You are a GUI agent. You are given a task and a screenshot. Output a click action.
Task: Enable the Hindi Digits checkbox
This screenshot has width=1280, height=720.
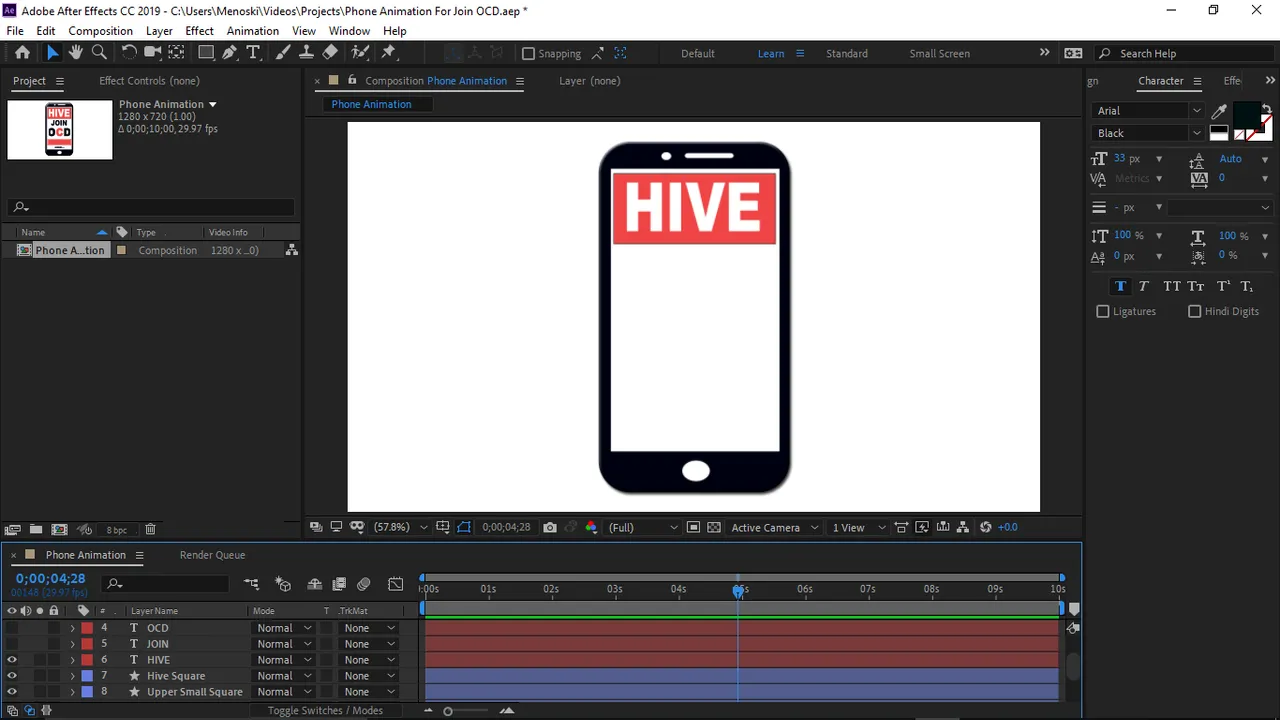[1194, 312]
